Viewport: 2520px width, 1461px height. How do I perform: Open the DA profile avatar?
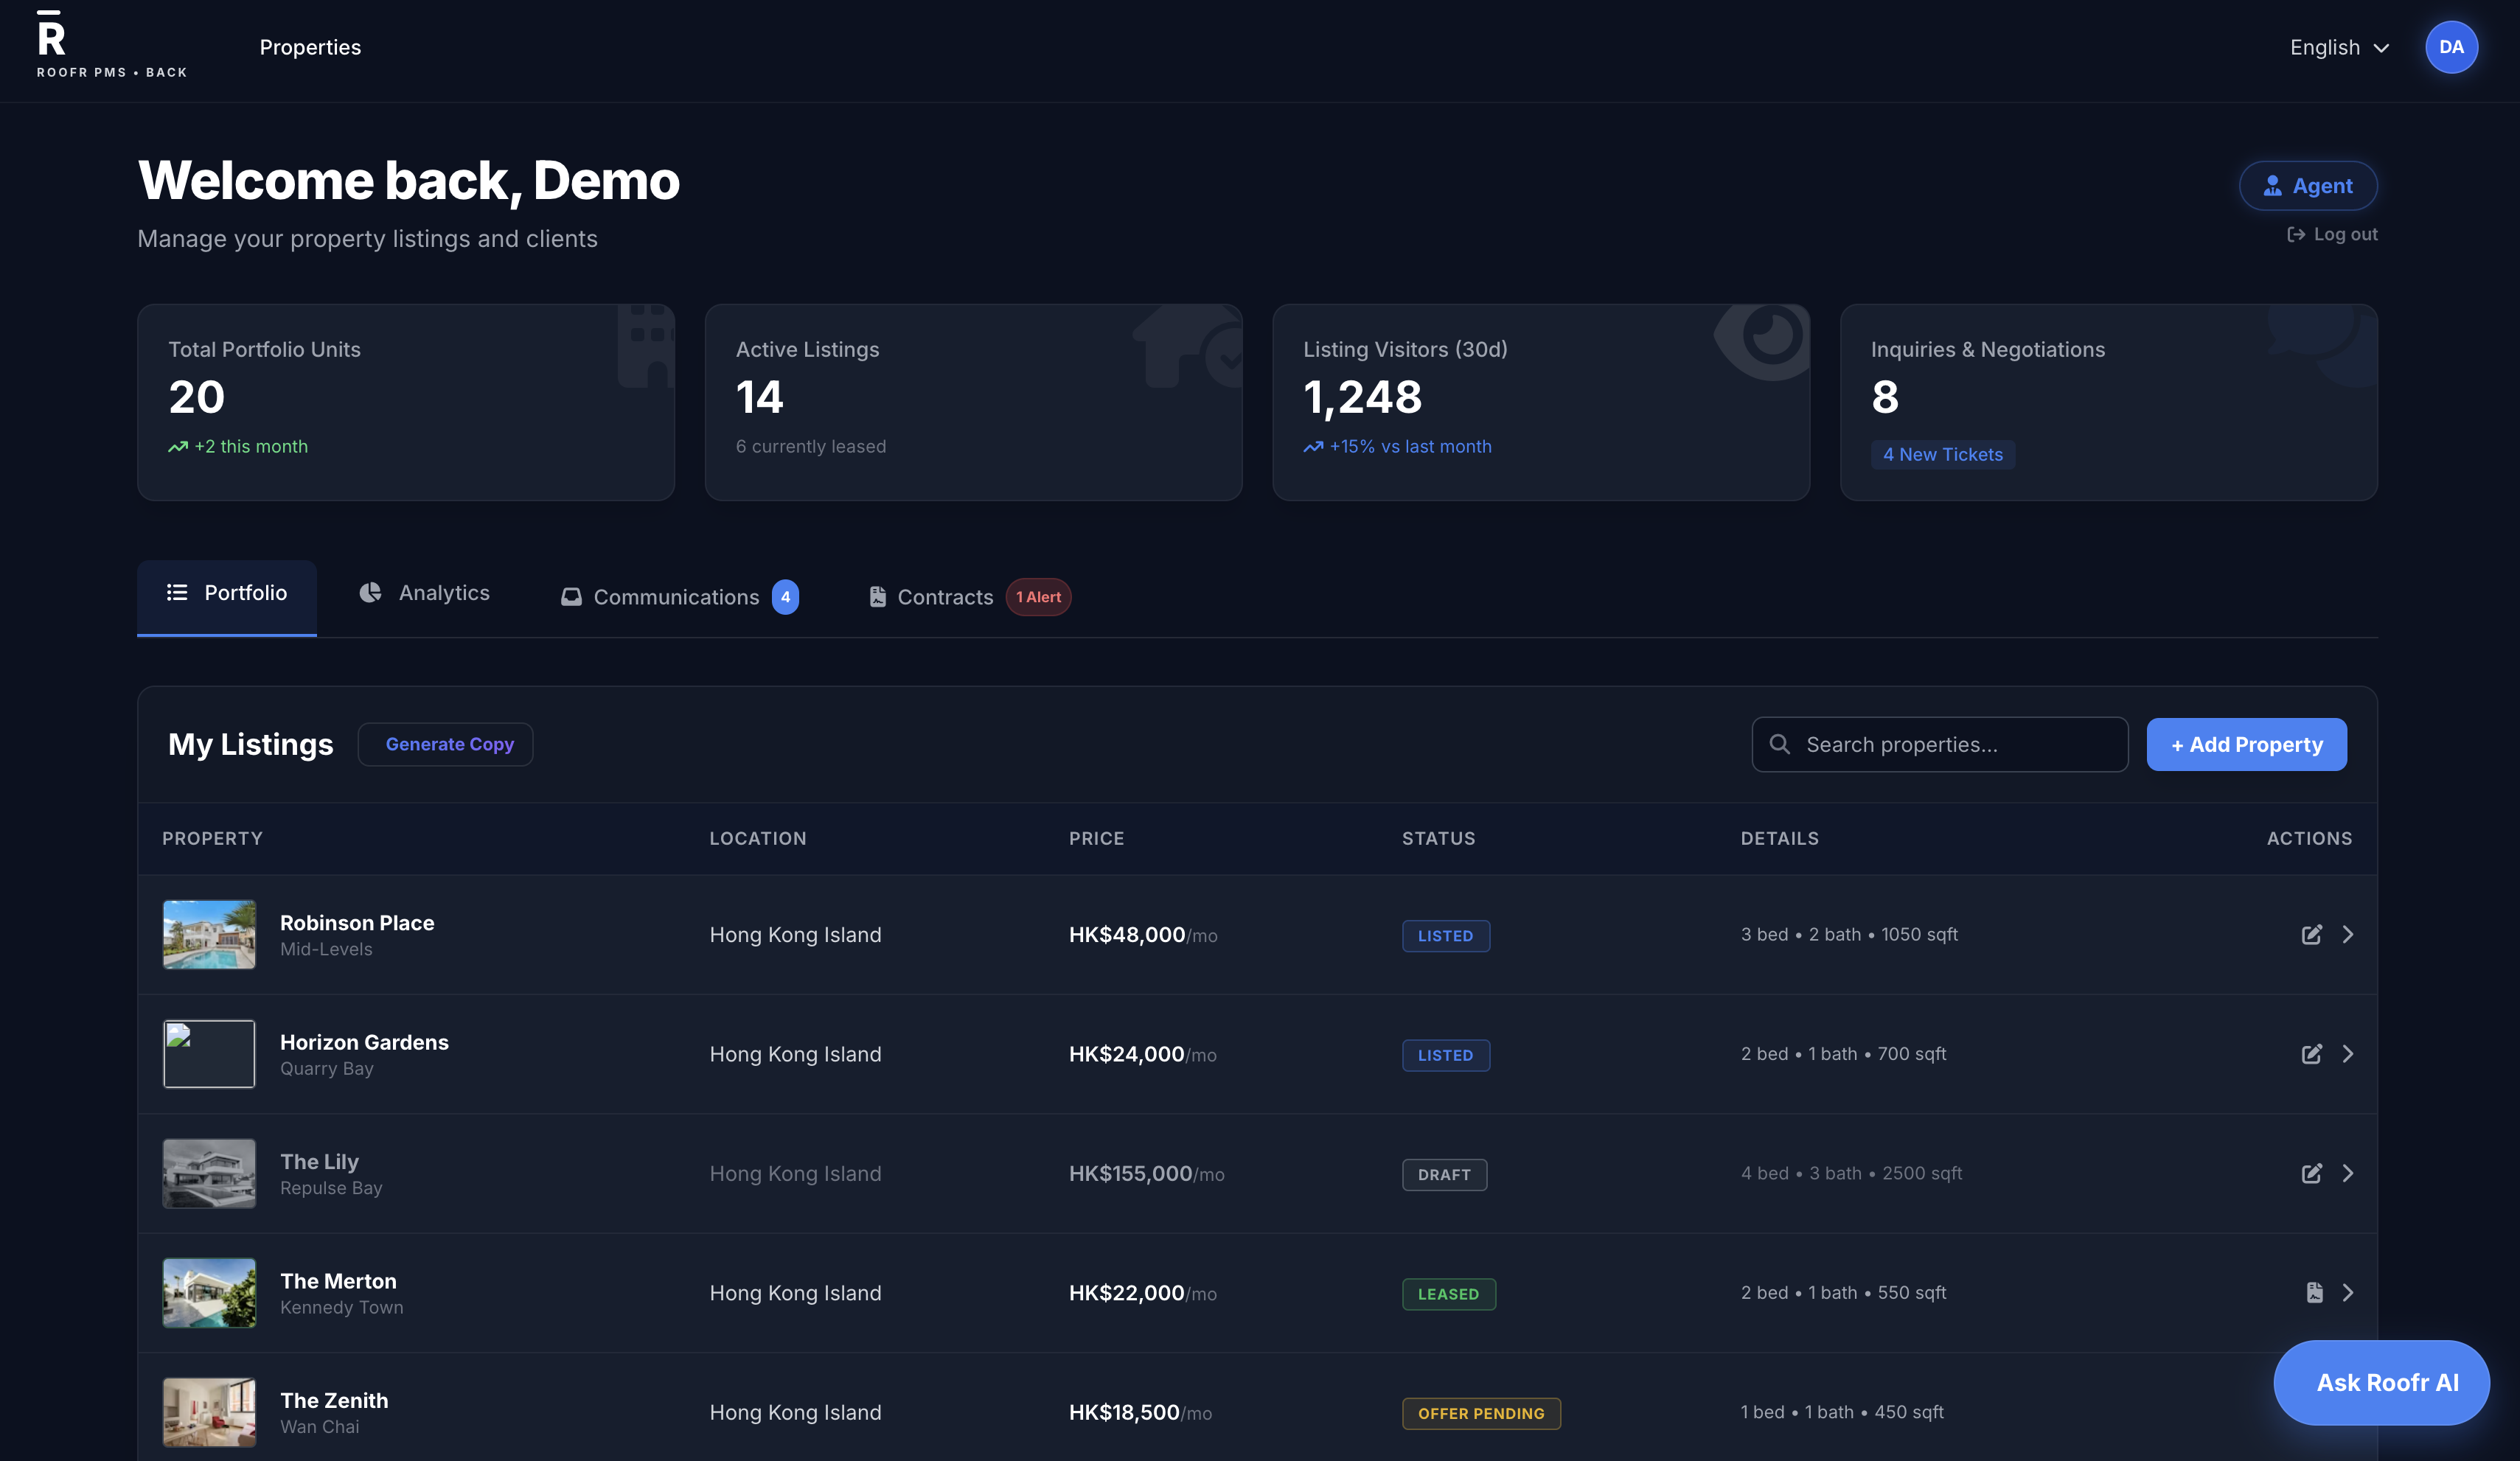2451,46
